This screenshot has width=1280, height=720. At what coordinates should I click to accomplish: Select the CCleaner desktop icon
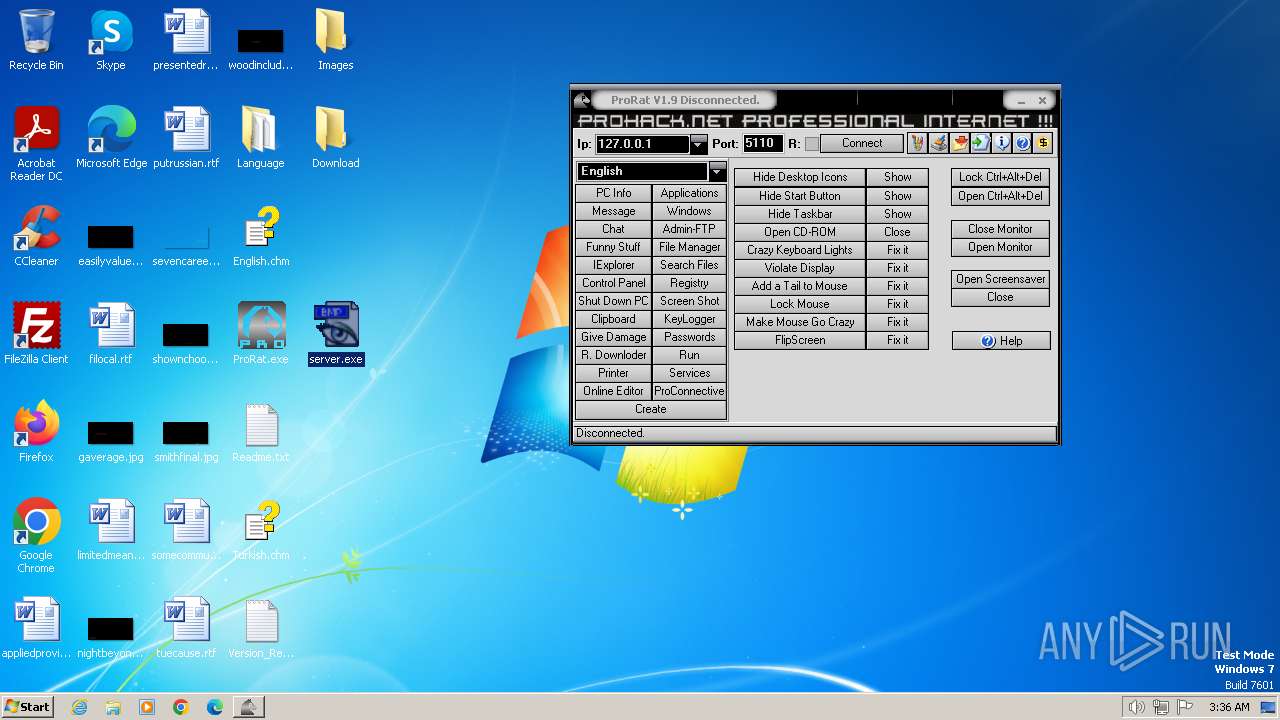tap(36, 236)
